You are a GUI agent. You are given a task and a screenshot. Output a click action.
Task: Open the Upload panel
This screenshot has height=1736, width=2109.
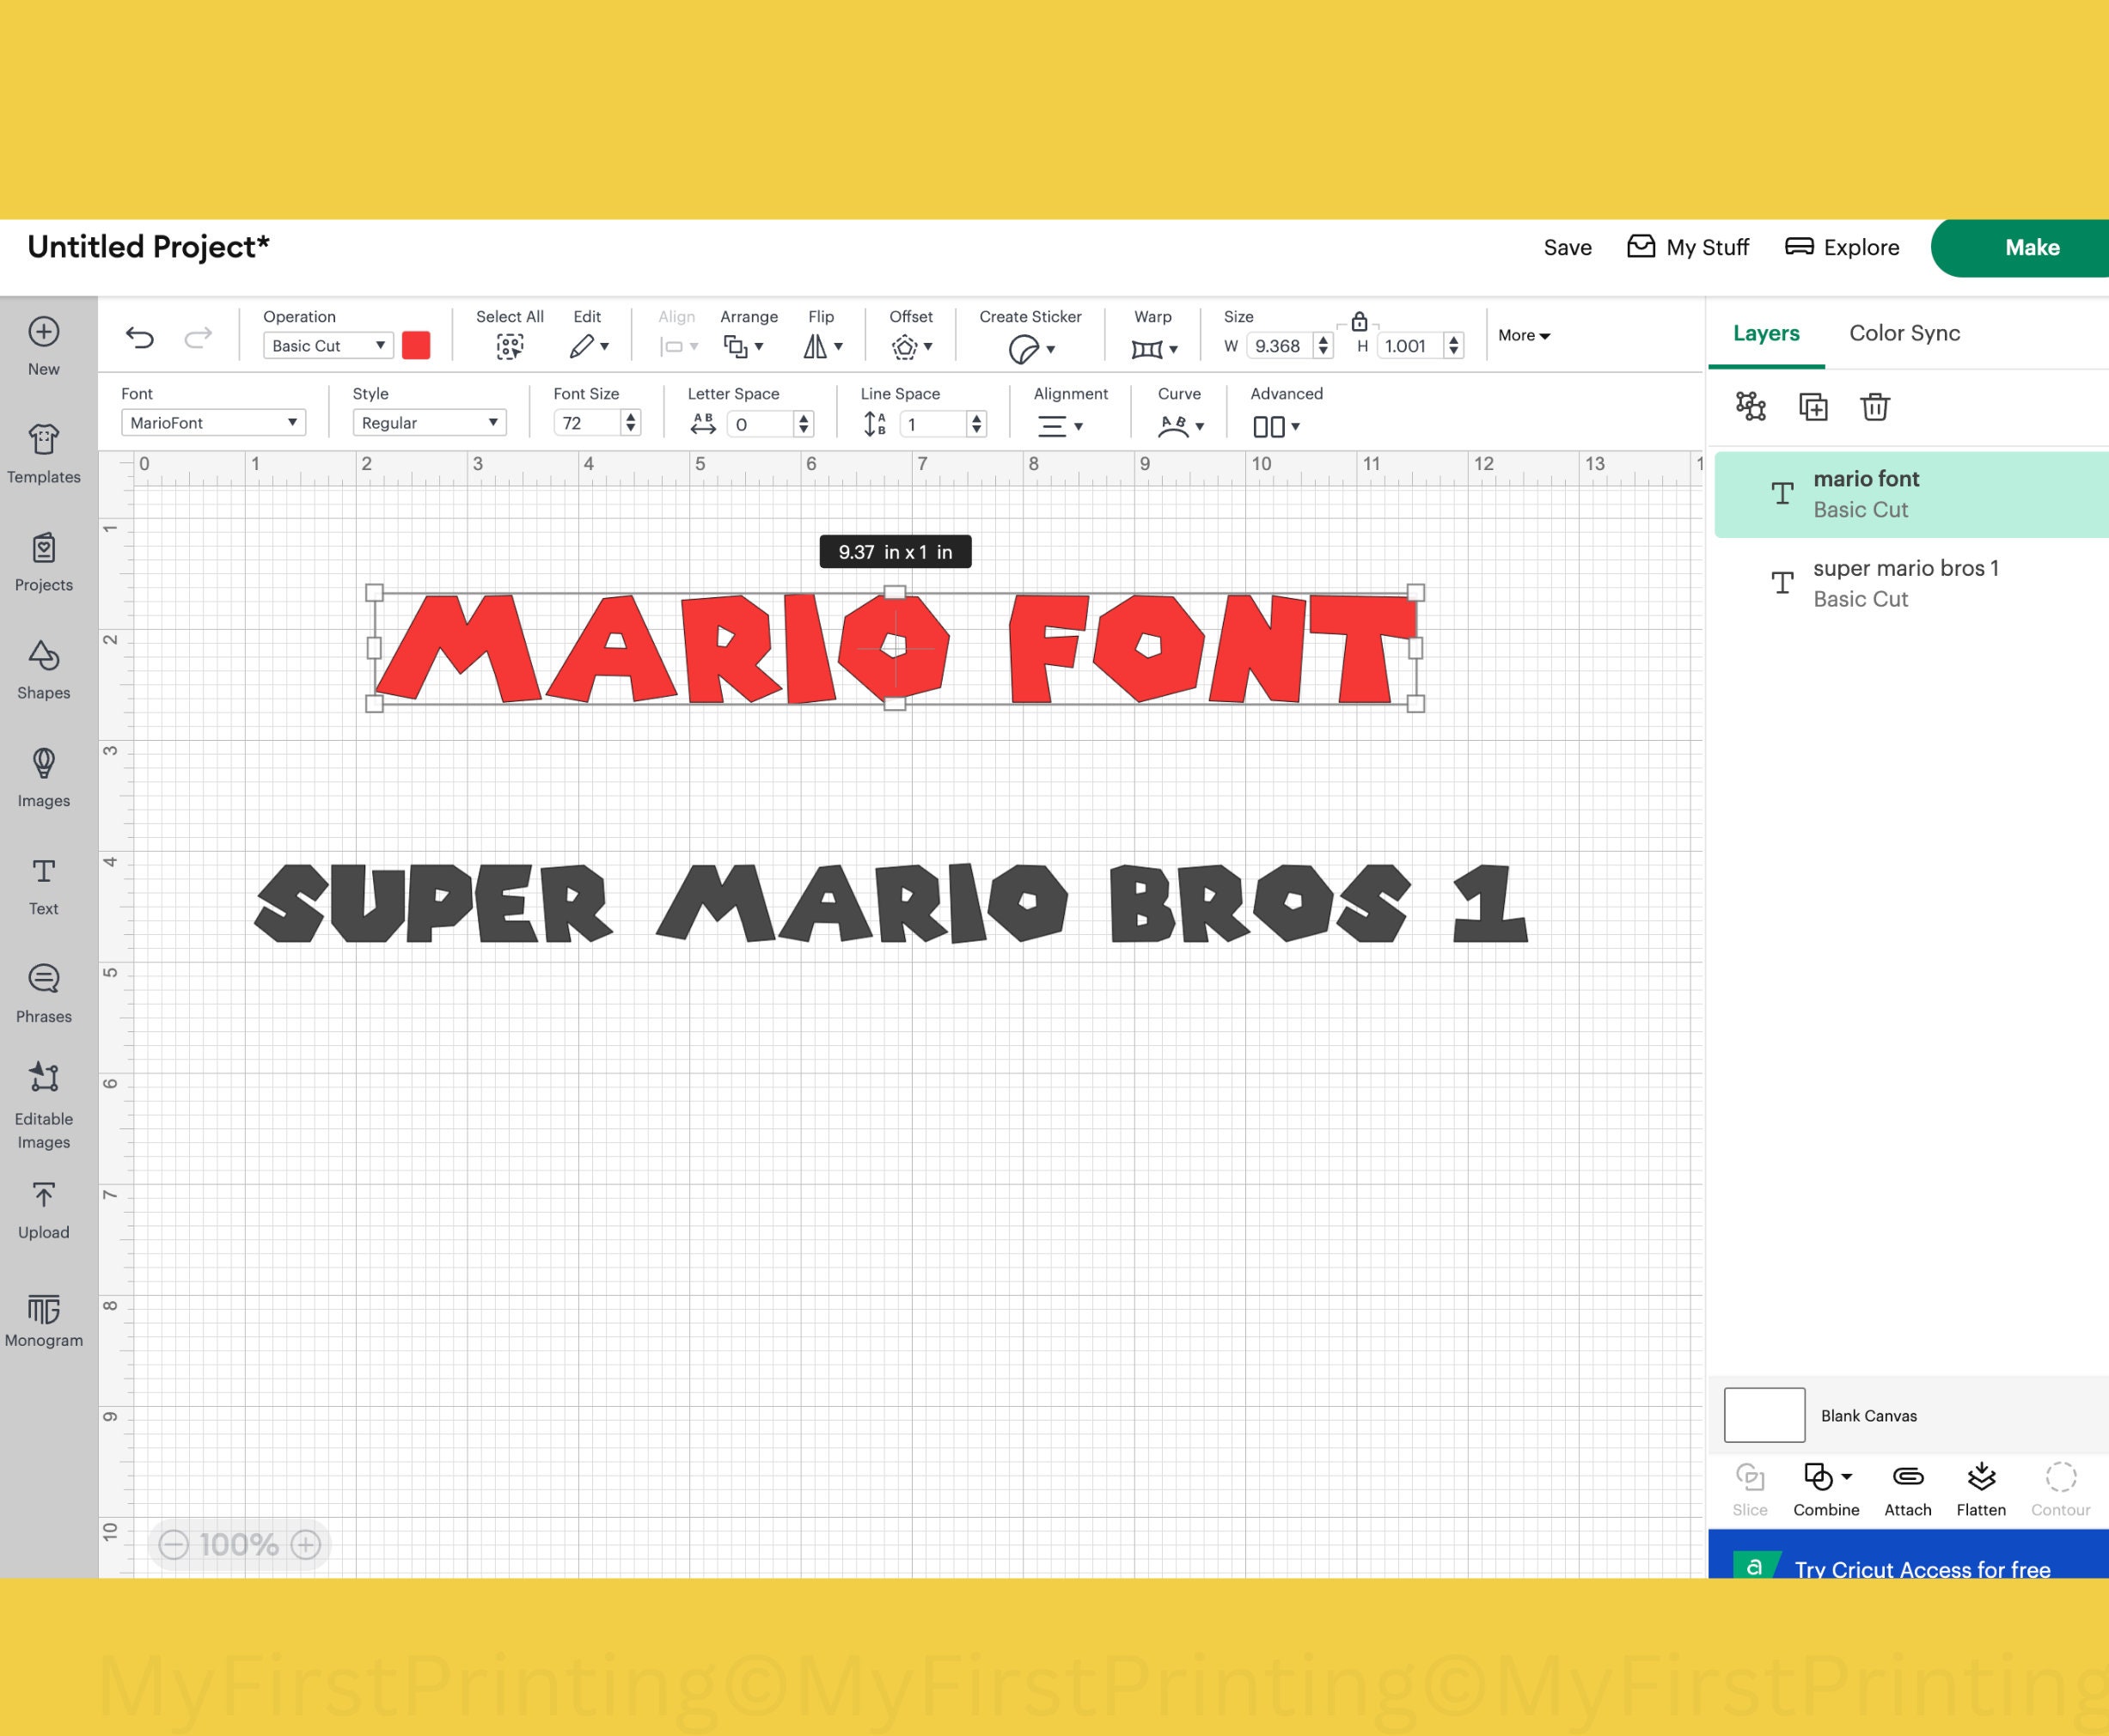43,1208
